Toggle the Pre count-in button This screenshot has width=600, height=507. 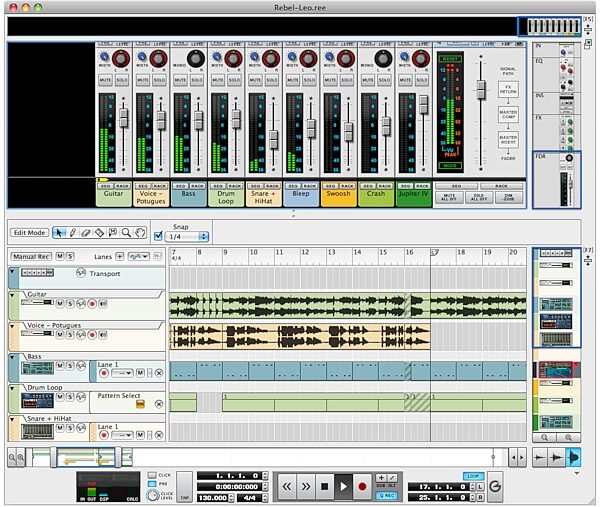coord(152,484)
